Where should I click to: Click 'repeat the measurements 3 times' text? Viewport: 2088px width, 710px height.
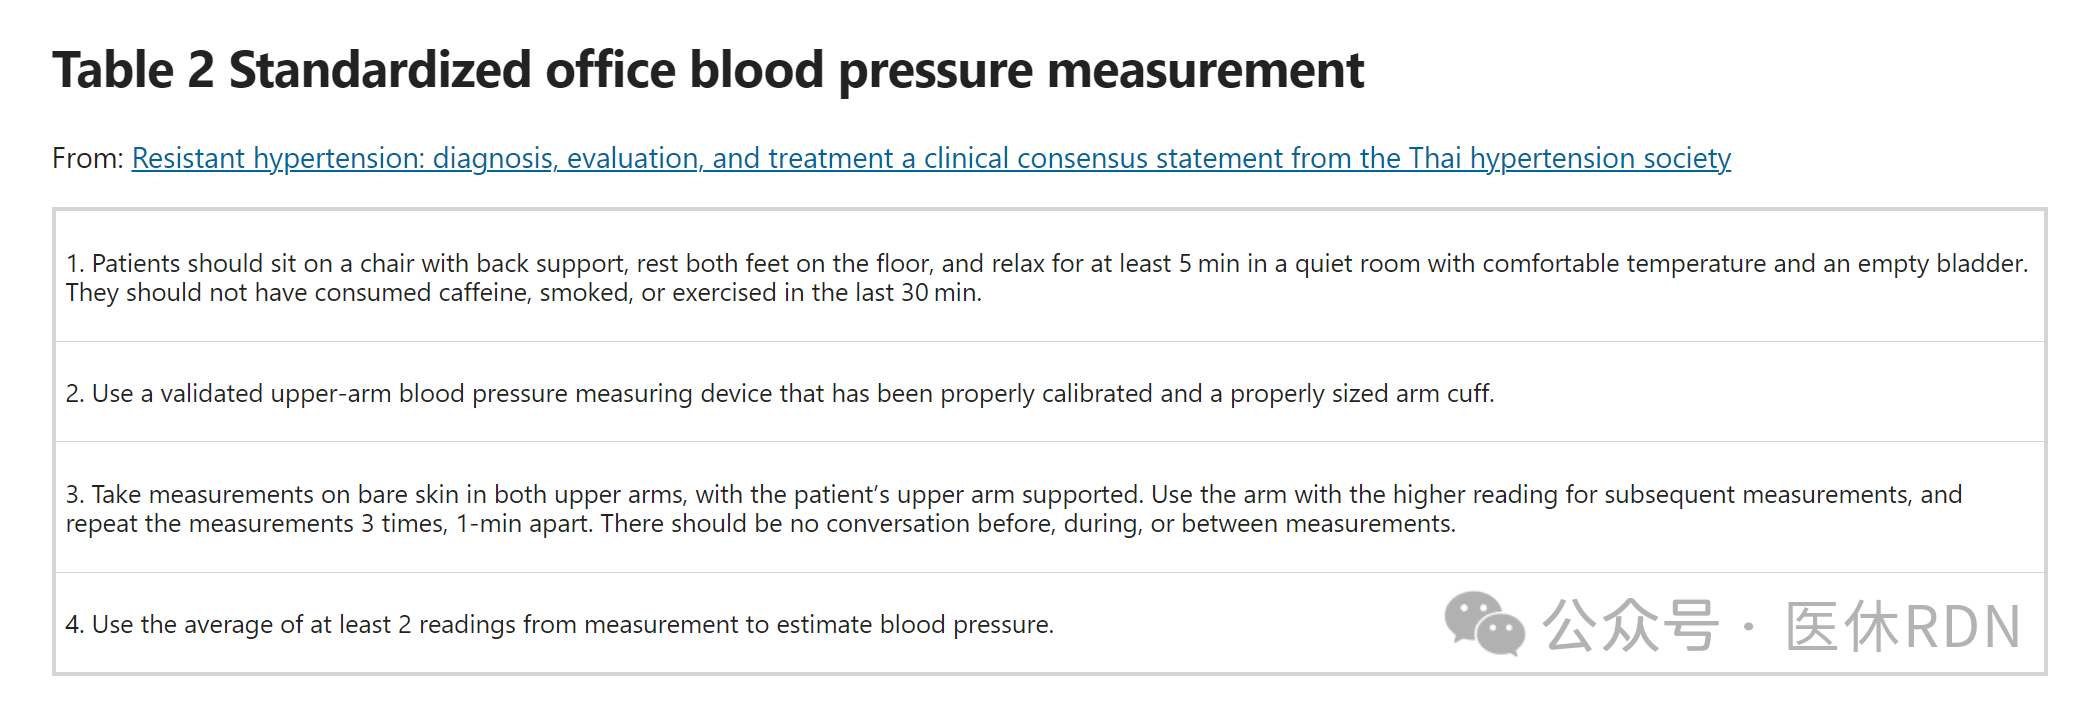pyautogui.click(x=255, y=523)
